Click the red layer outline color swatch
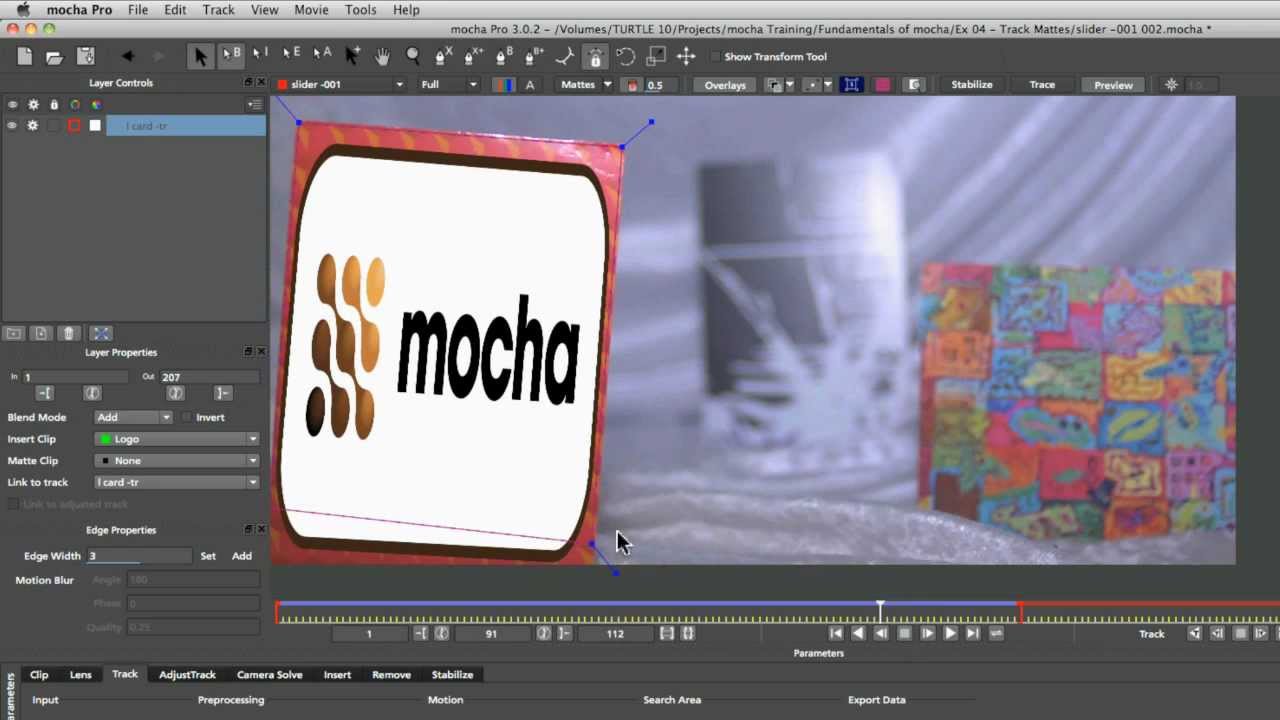 [x=74, y=125]
